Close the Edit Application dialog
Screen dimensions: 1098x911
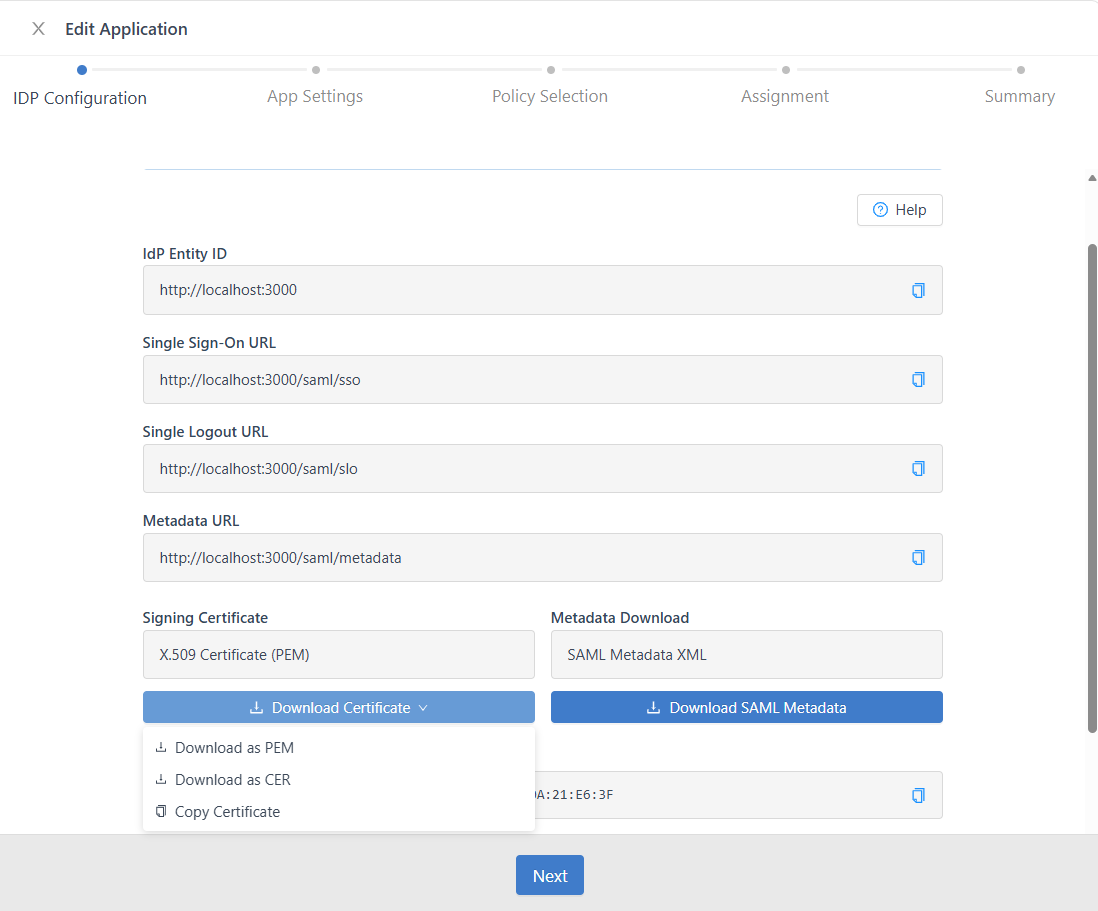pos(39,29)
